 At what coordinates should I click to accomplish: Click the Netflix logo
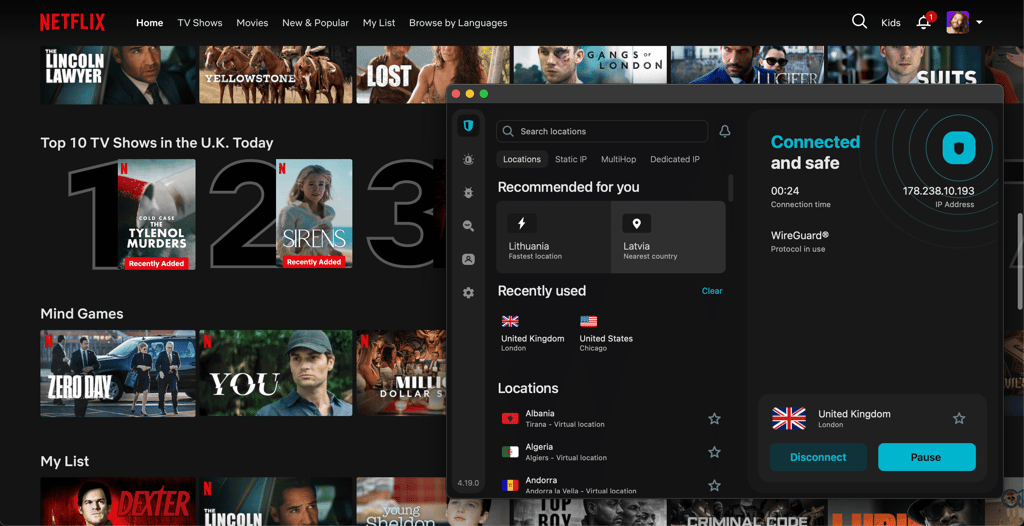tap(72, 22)
